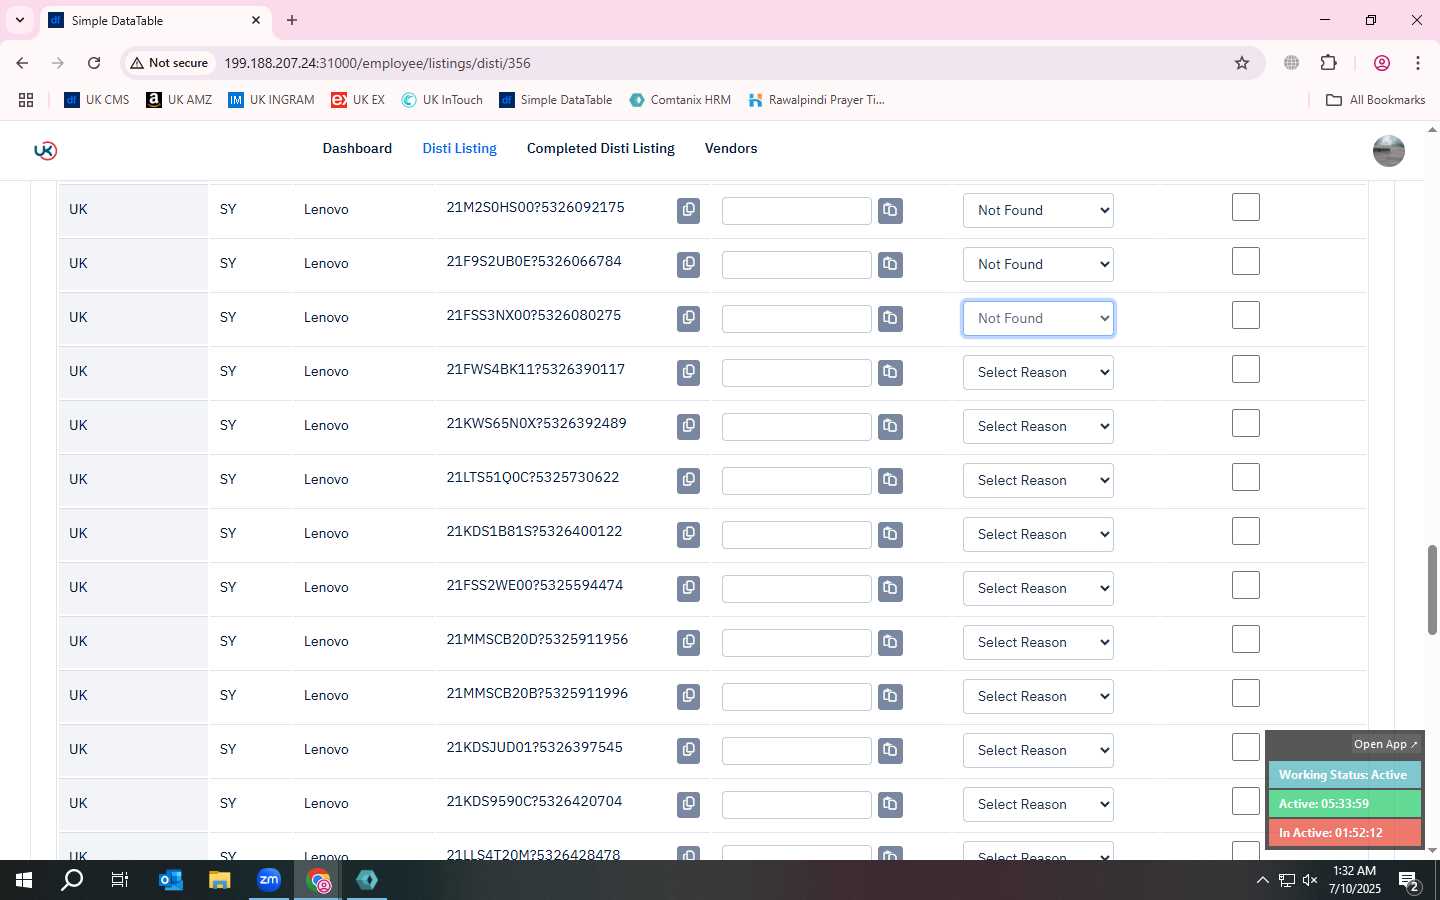Tick the checkbox for 21FSS2WE00?5325594474
Screen dimensions: 1440x900
click(1245, 585)
